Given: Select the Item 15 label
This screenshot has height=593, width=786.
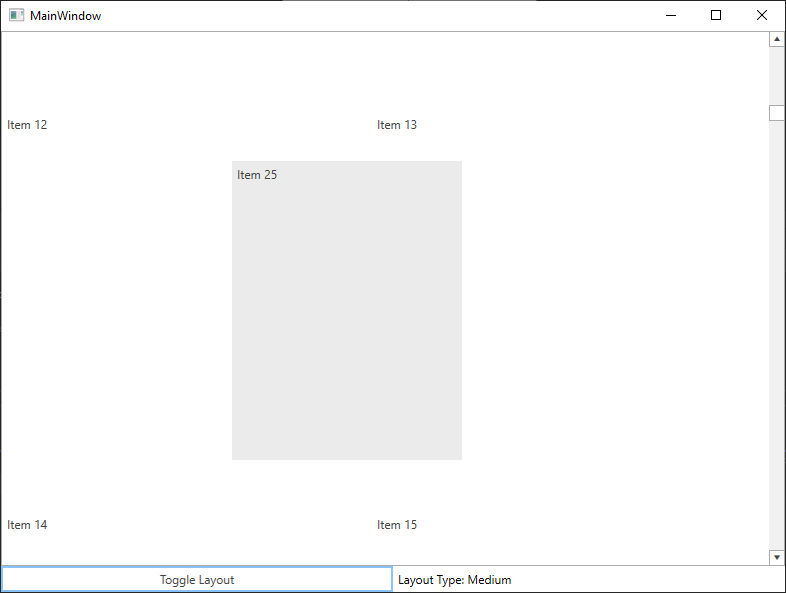Looking at the screenshot, I should (397, 525).
